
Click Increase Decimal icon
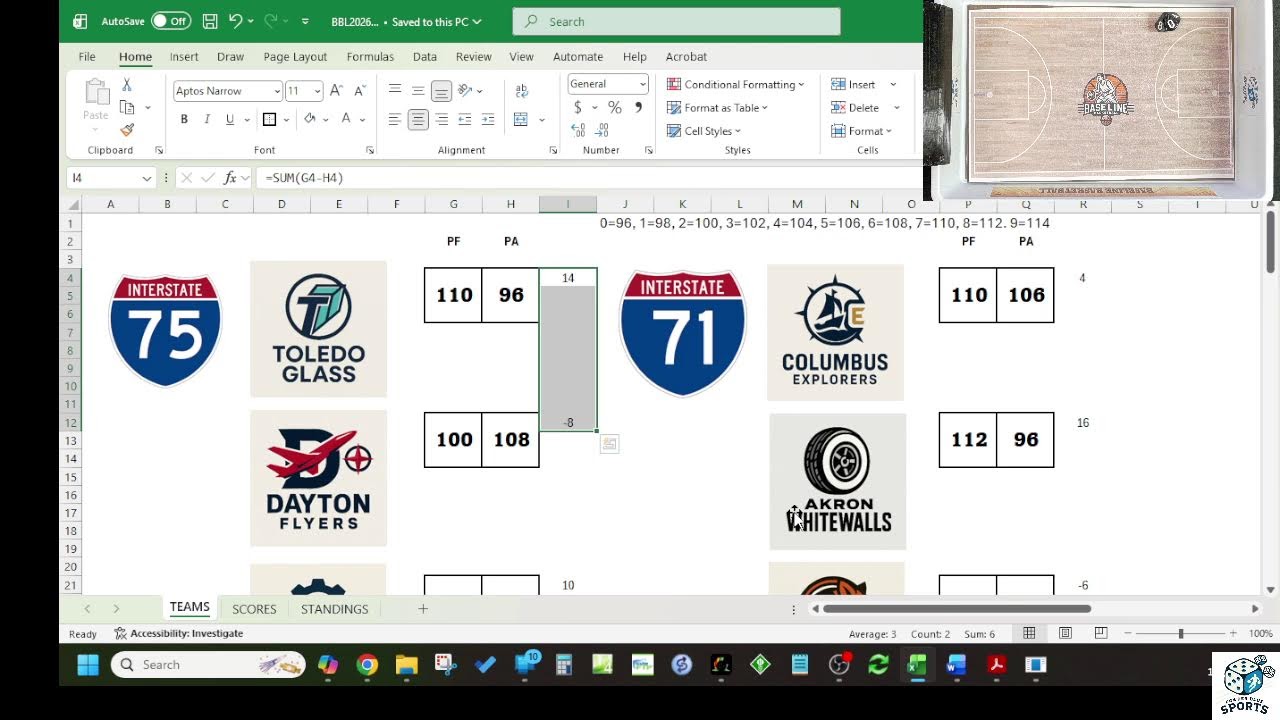[x=578, y=130]
